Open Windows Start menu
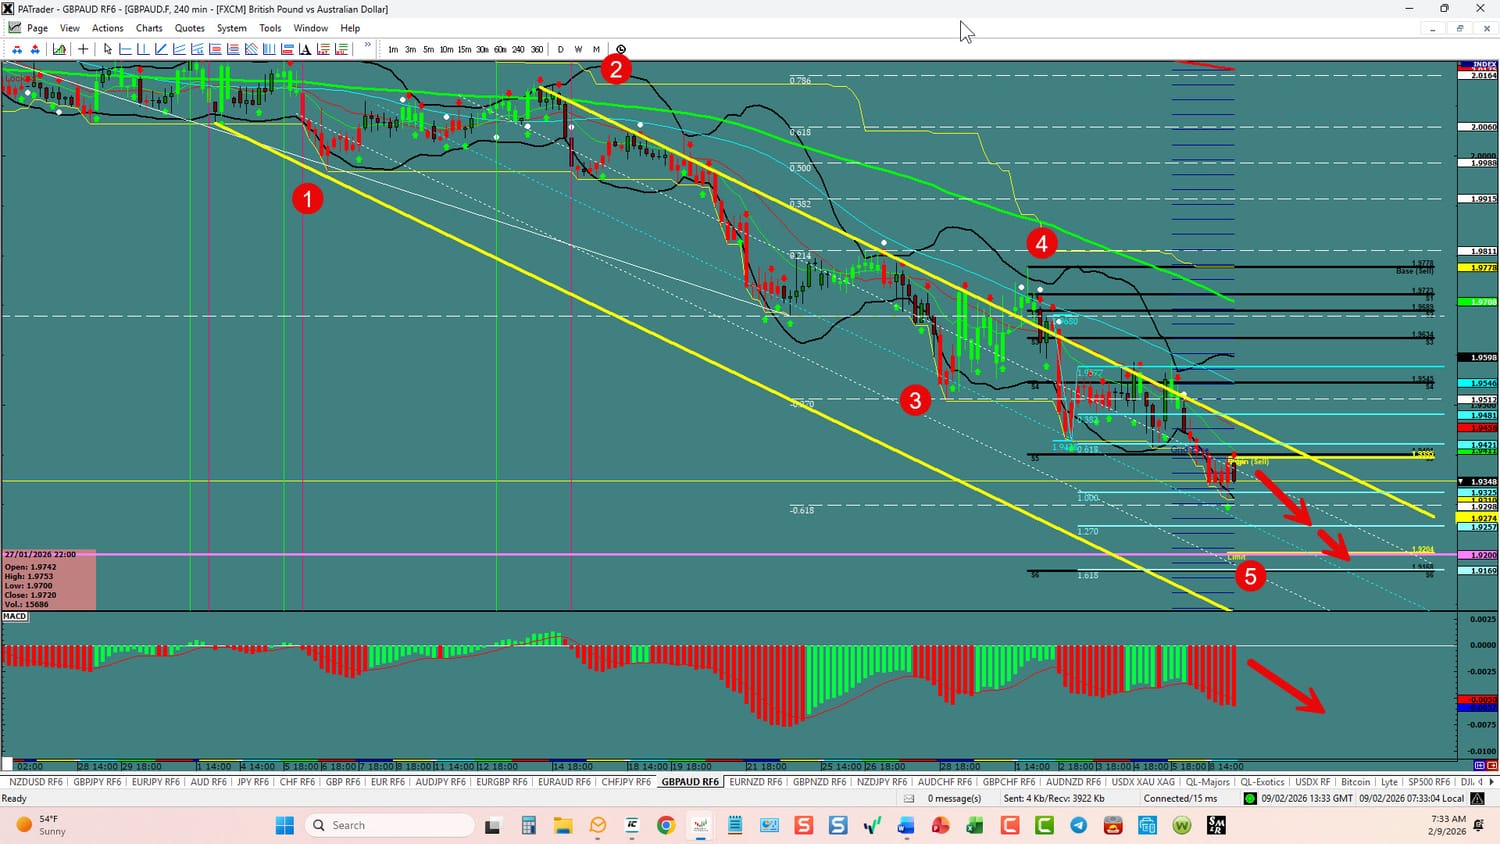This screenshot has width=1500, height=844. coord(285,825)
